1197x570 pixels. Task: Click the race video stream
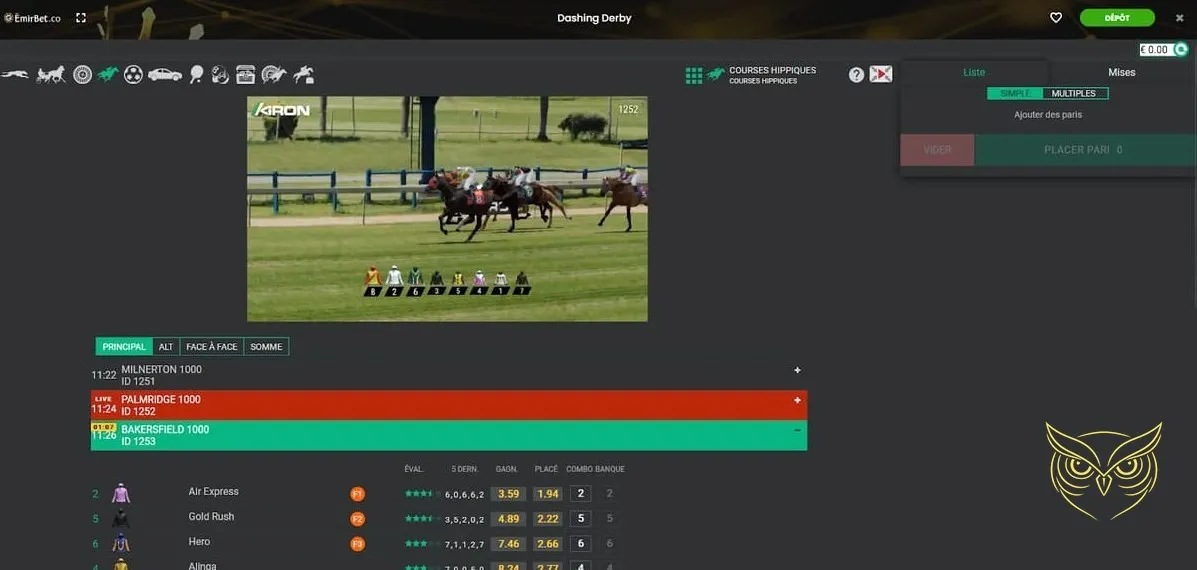point(447,208)
